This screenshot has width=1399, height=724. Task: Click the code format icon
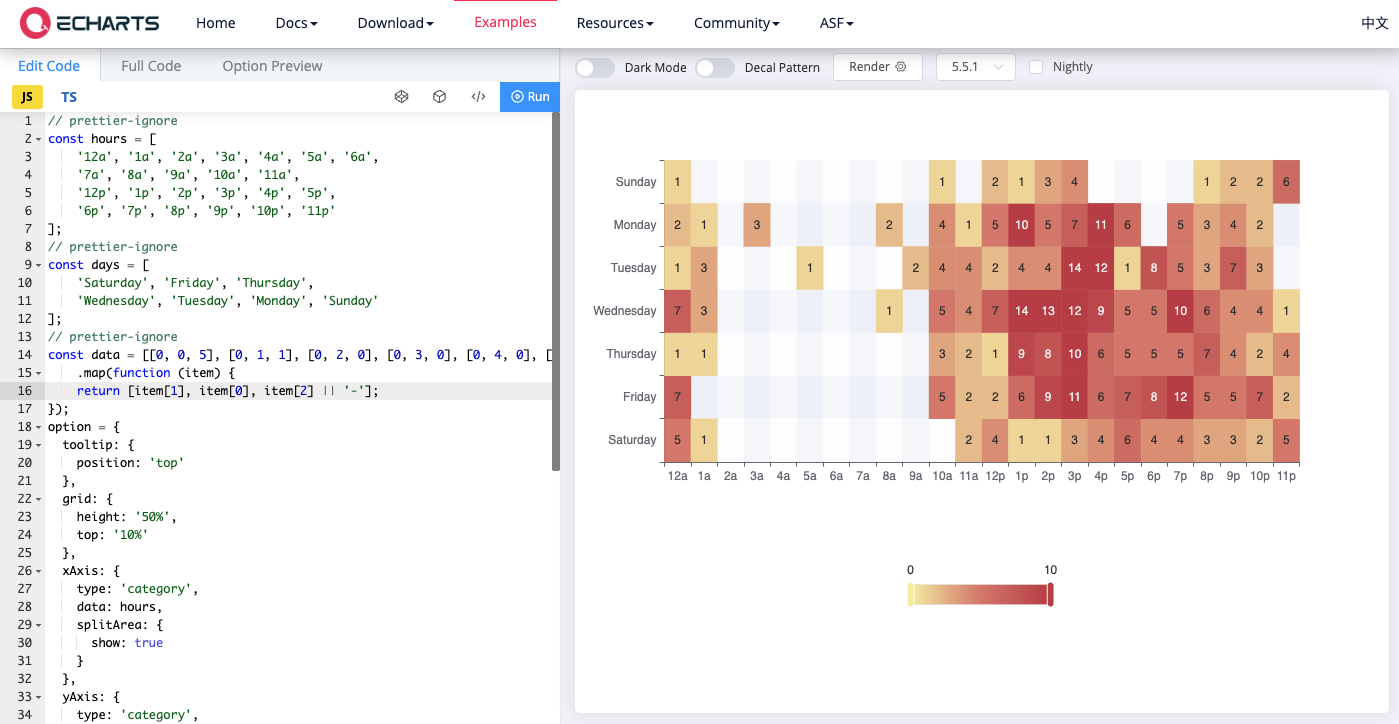478,97
